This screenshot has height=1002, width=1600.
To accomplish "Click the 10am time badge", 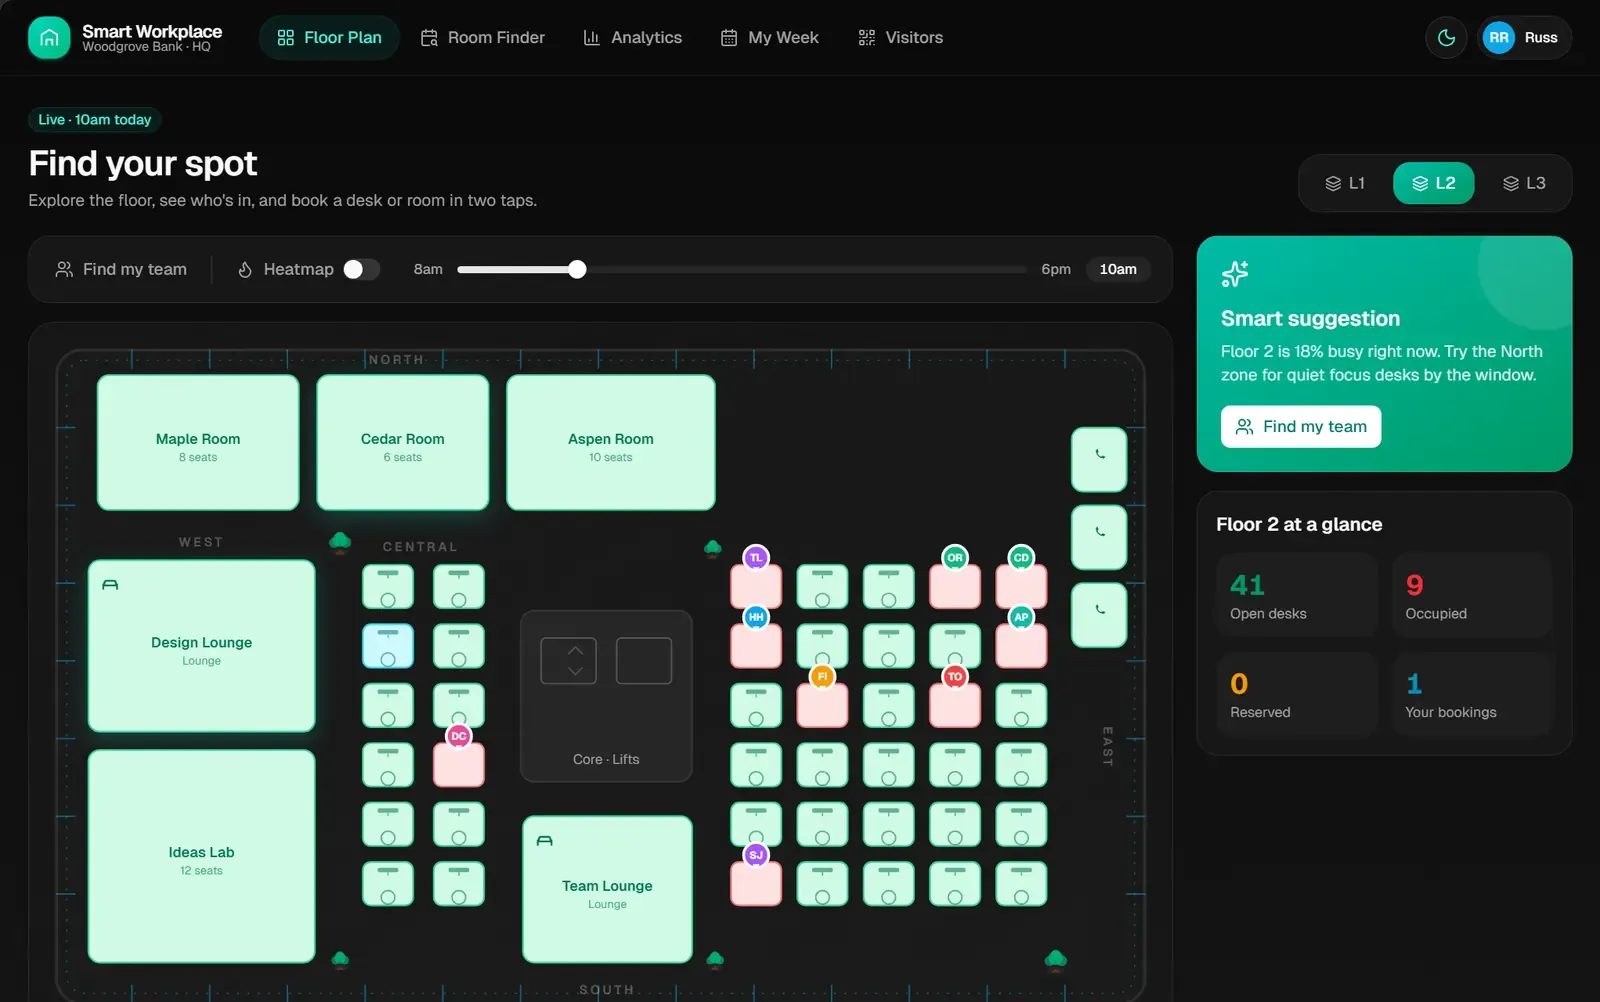I will 1118,269.
